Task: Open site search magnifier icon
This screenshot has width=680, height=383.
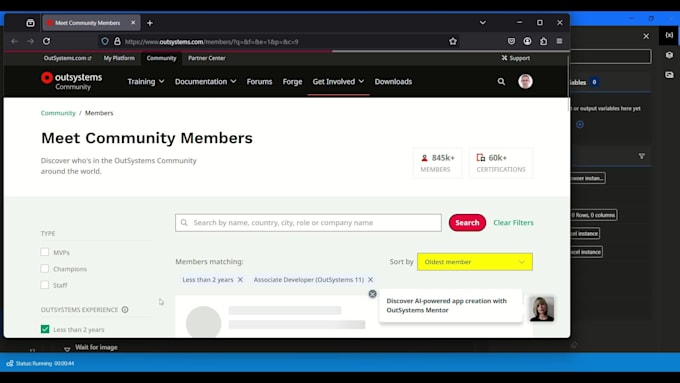Action: pos(501,82)
